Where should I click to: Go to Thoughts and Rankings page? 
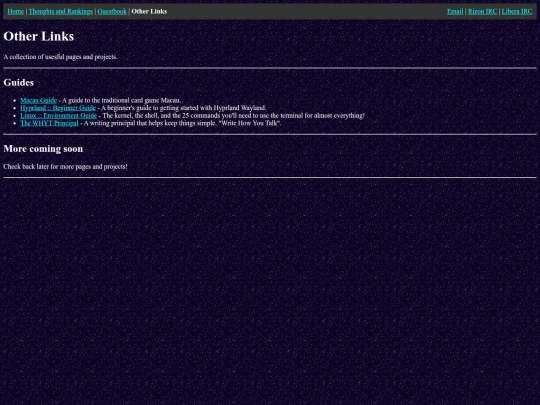click(x=61, y=11)
